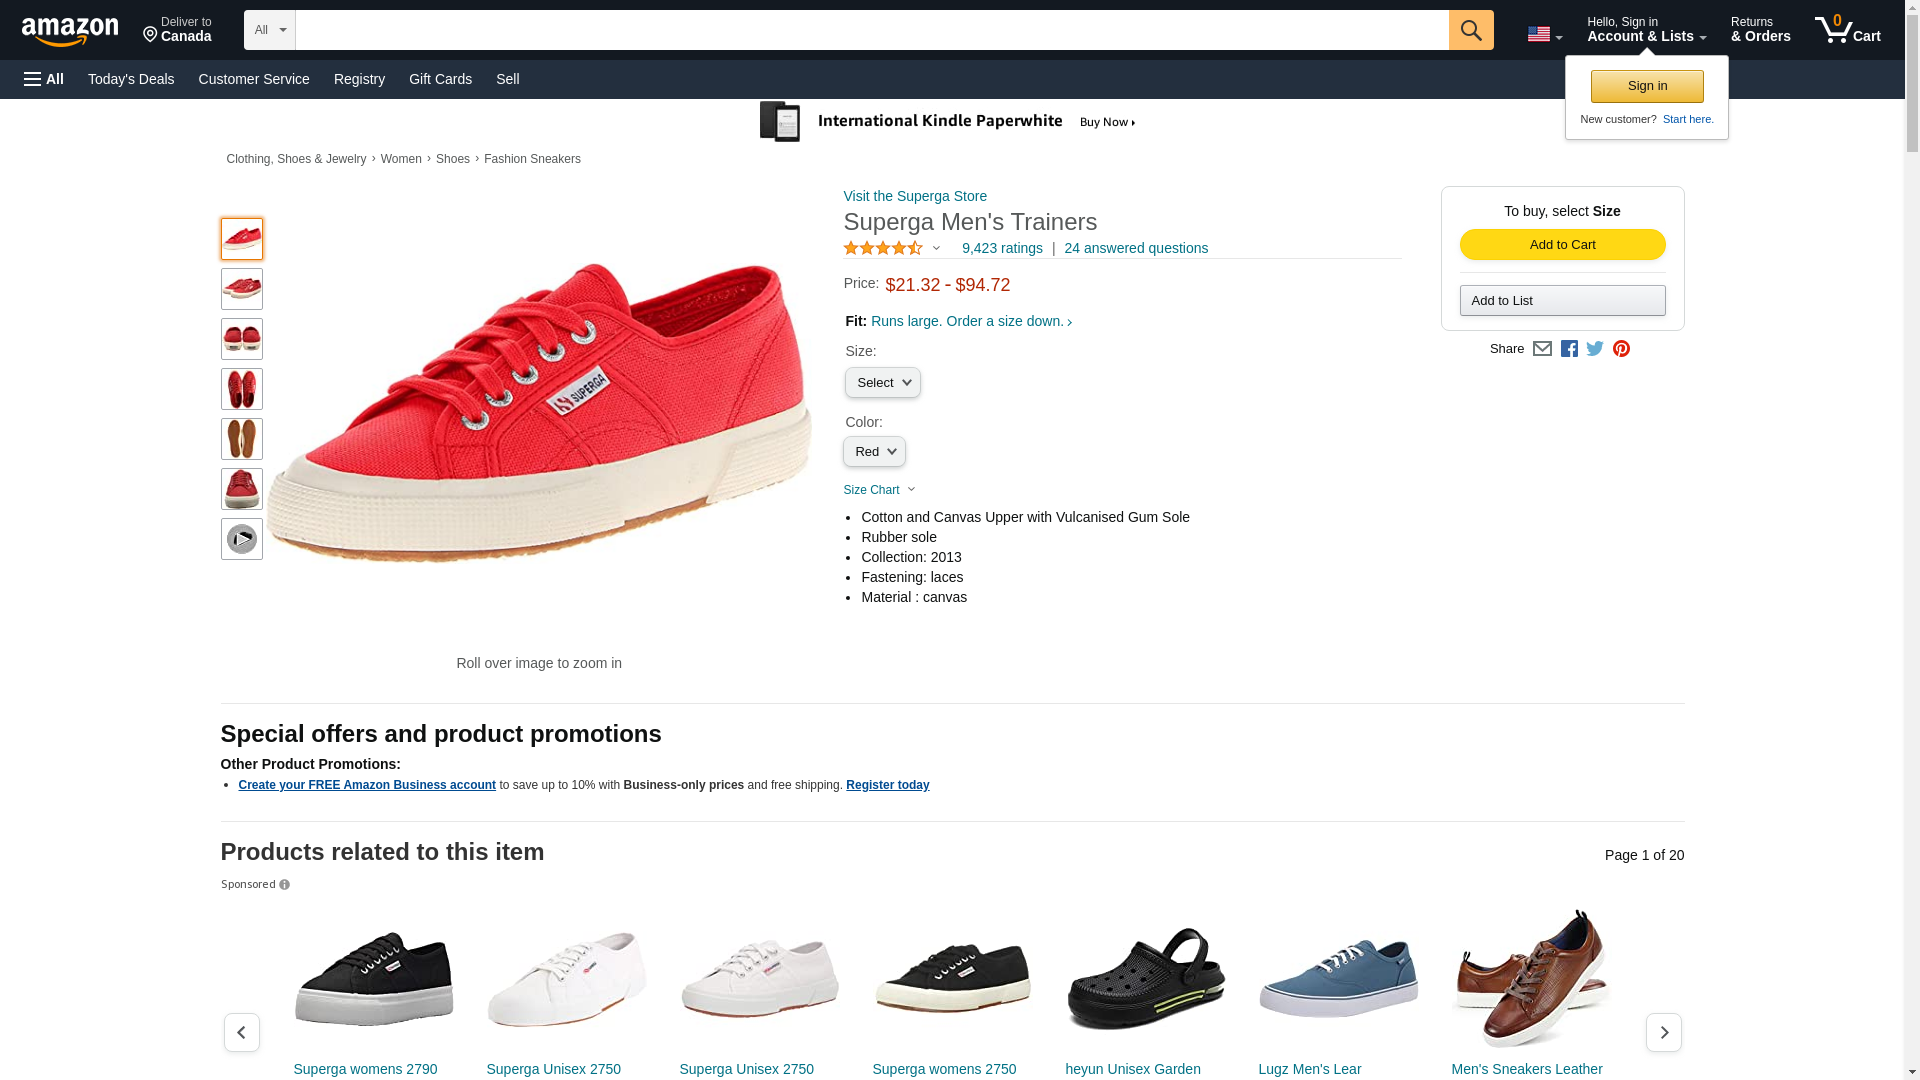The height and width of the screenshot is (1080, 1920).
Task: Visit the Superga Store link
Action: pyautogui.click(x=915, y=196)
